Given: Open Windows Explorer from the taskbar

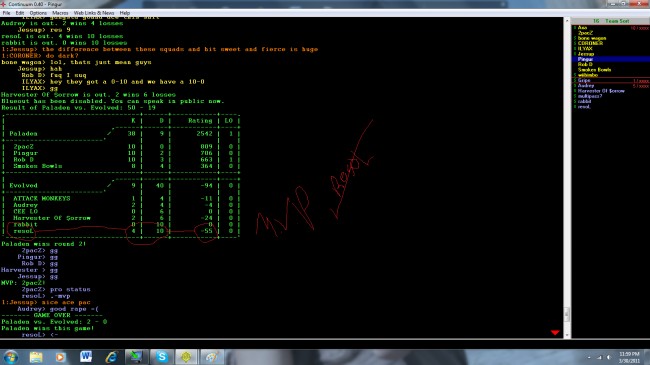Looking at the screenshot, I should 36,357.
